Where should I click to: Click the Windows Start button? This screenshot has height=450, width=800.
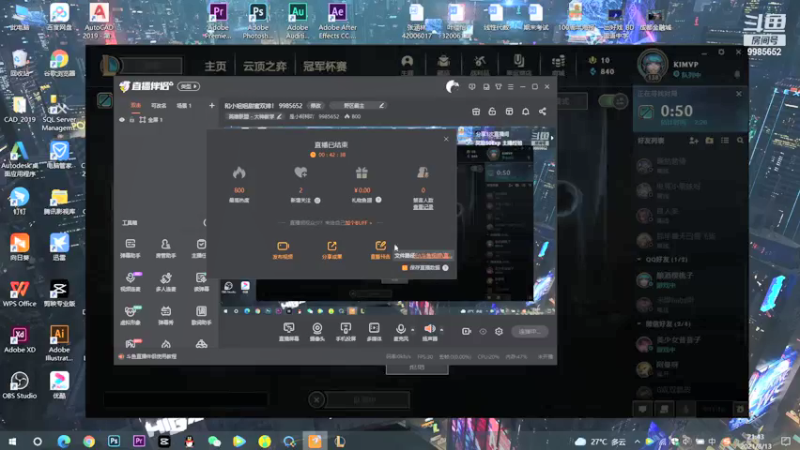tap(12, 441)
